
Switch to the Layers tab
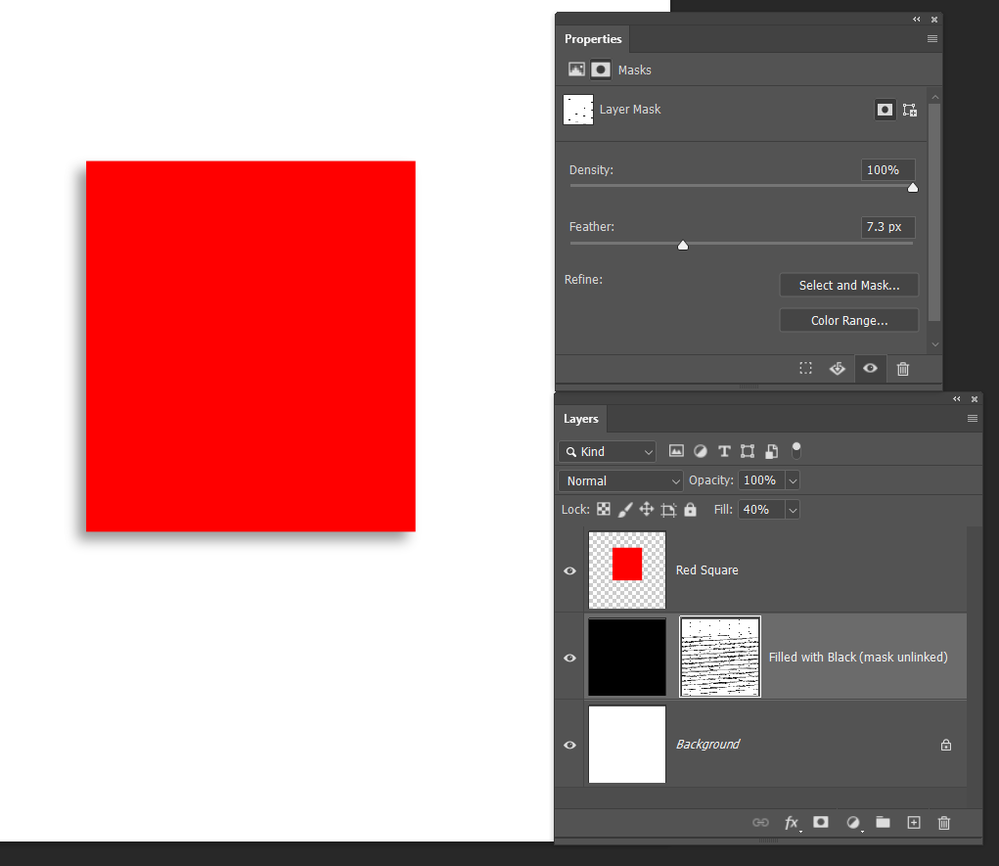(580, 419)
